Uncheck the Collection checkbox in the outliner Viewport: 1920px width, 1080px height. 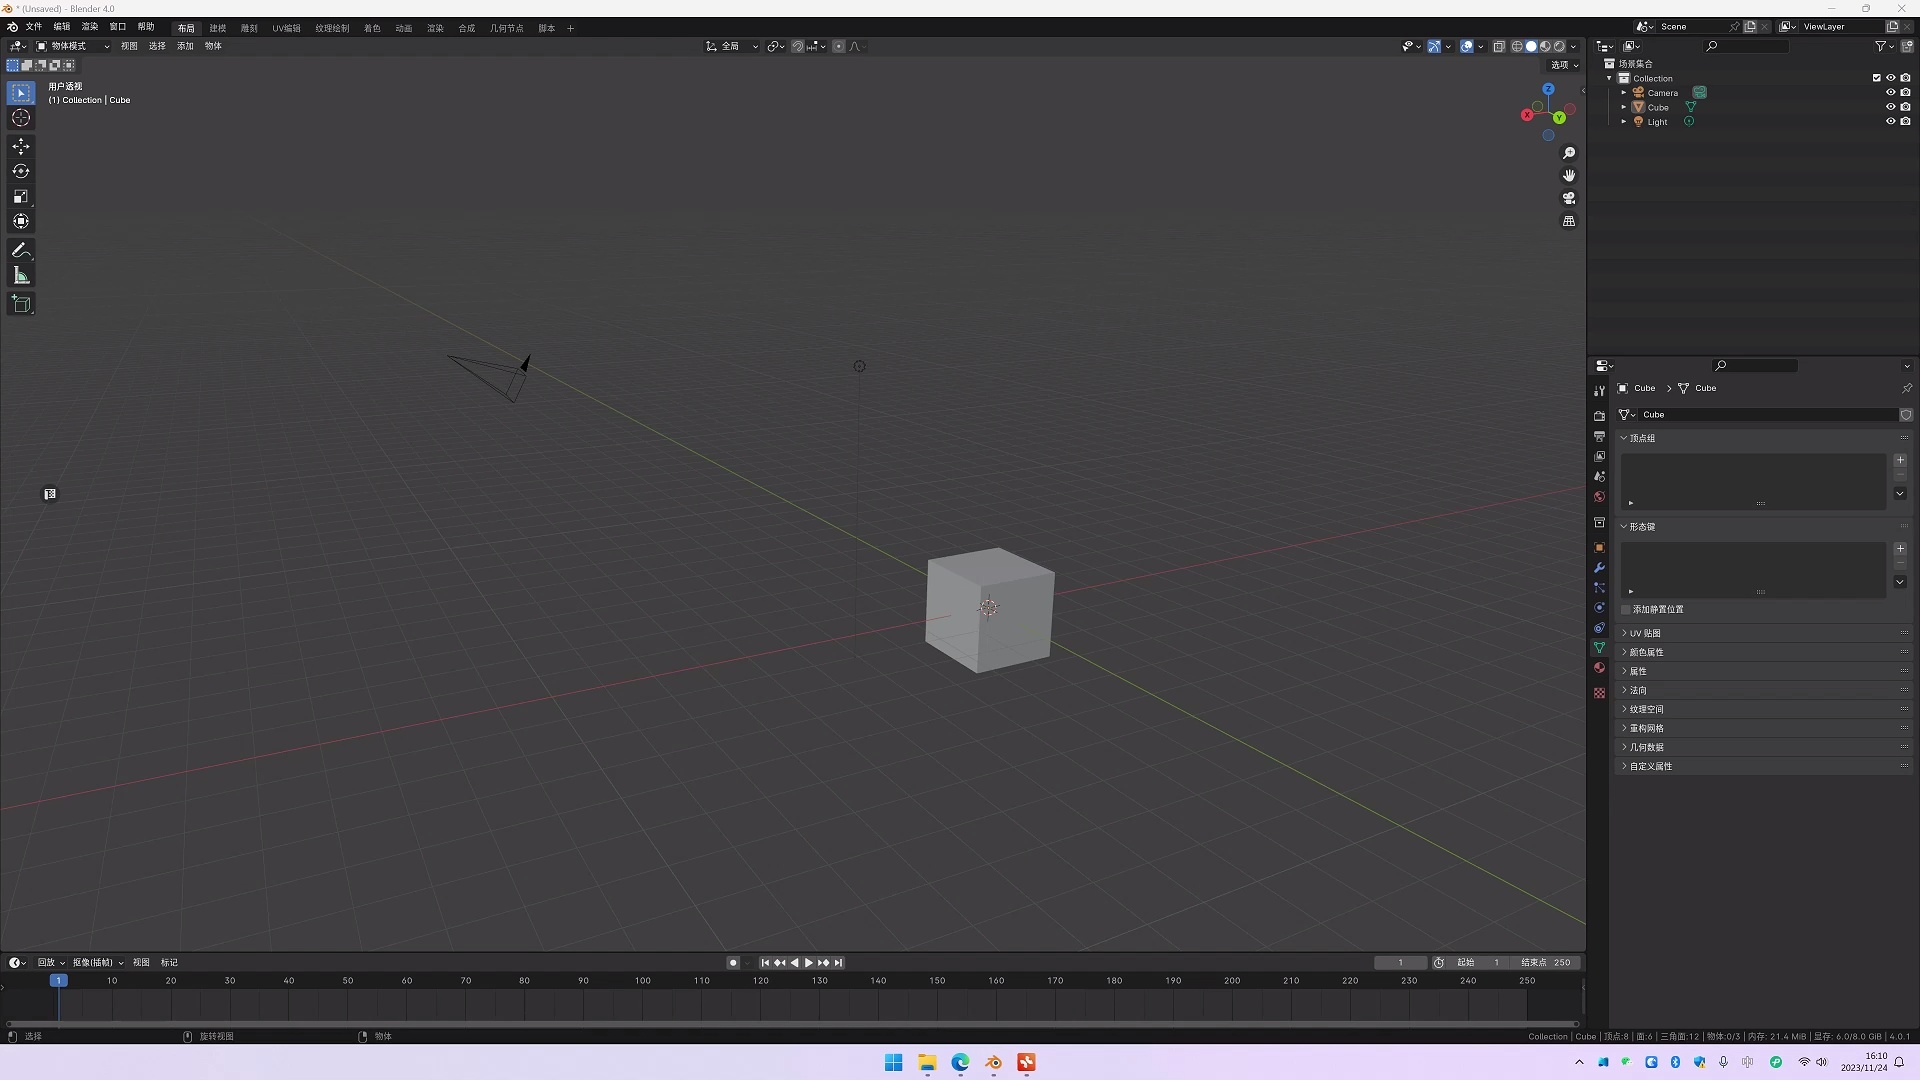tap(1876, 78)
